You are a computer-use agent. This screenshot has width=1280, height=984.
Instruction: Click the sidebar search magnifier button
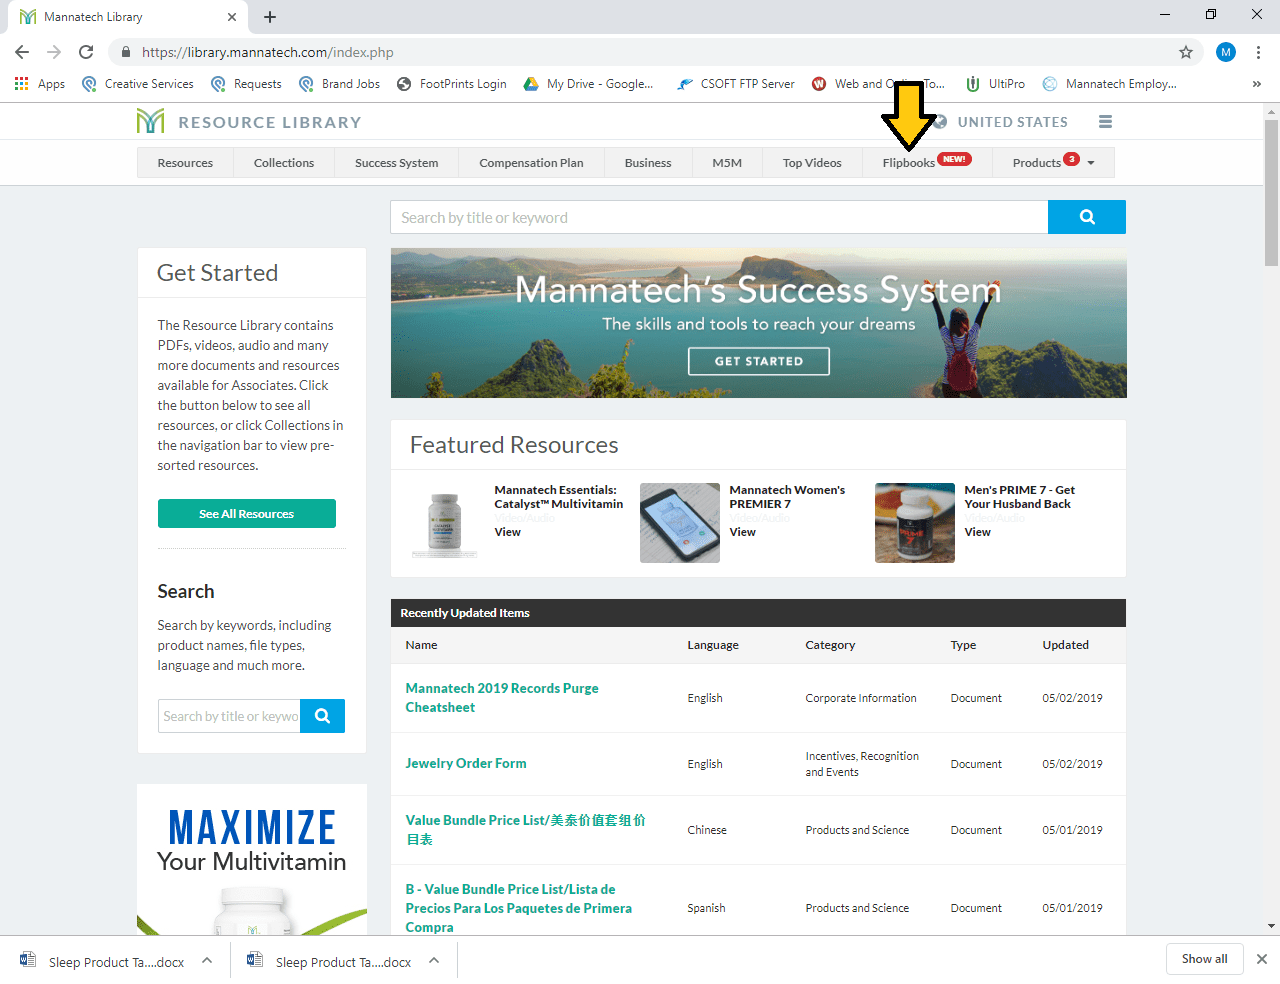pyautogui.click(x=322, y=716)
